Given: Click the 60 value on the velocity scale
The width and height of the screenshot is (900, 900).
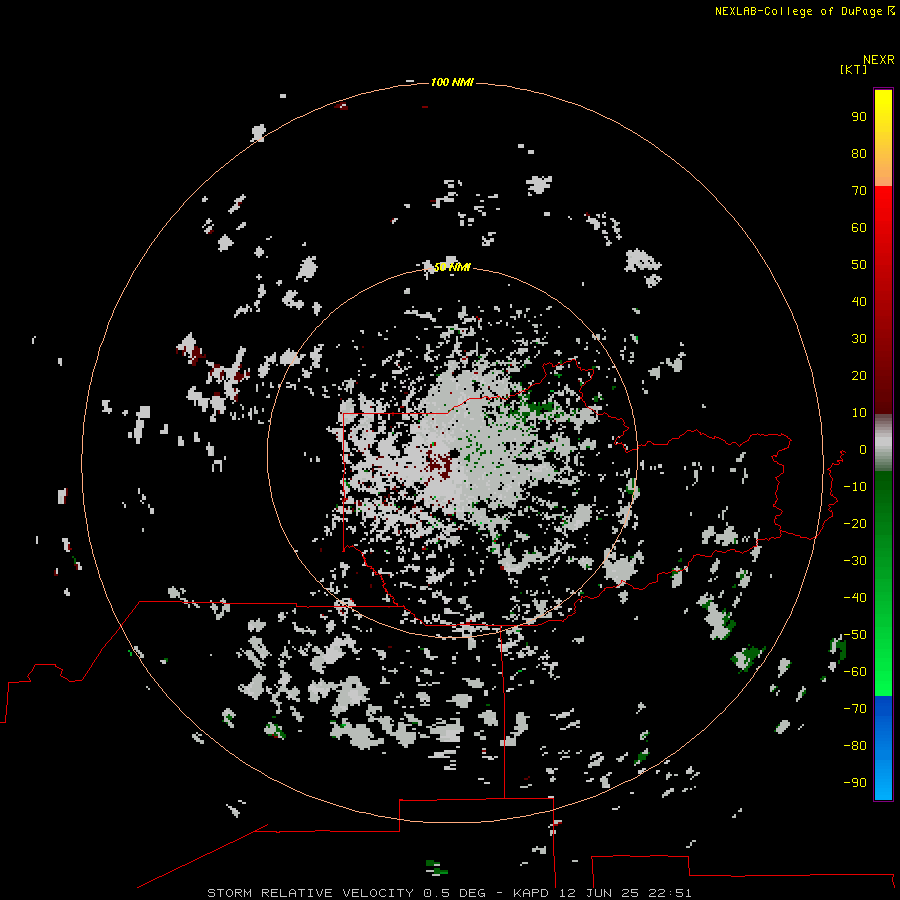Looking at the screenshot, I should point(859,228).
